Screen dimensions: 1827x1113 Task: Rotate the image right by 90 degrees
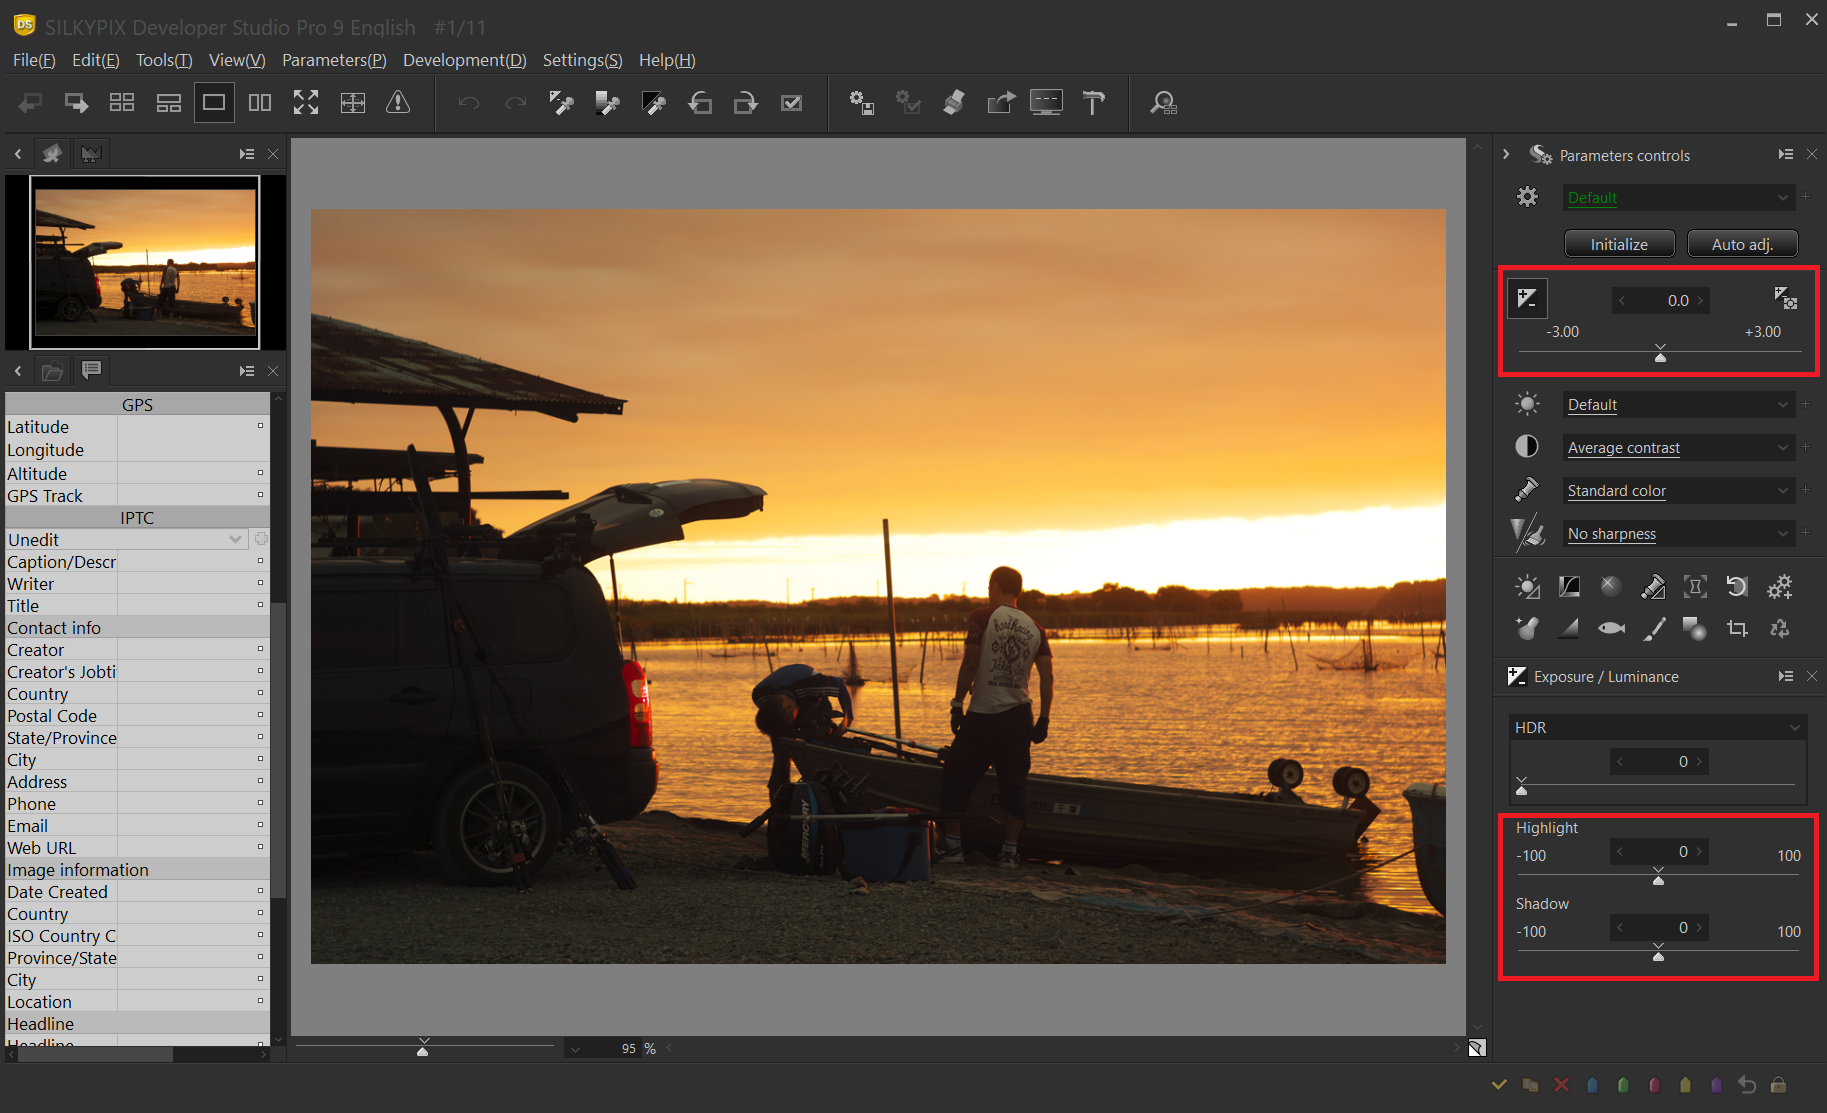pos(746,103)
